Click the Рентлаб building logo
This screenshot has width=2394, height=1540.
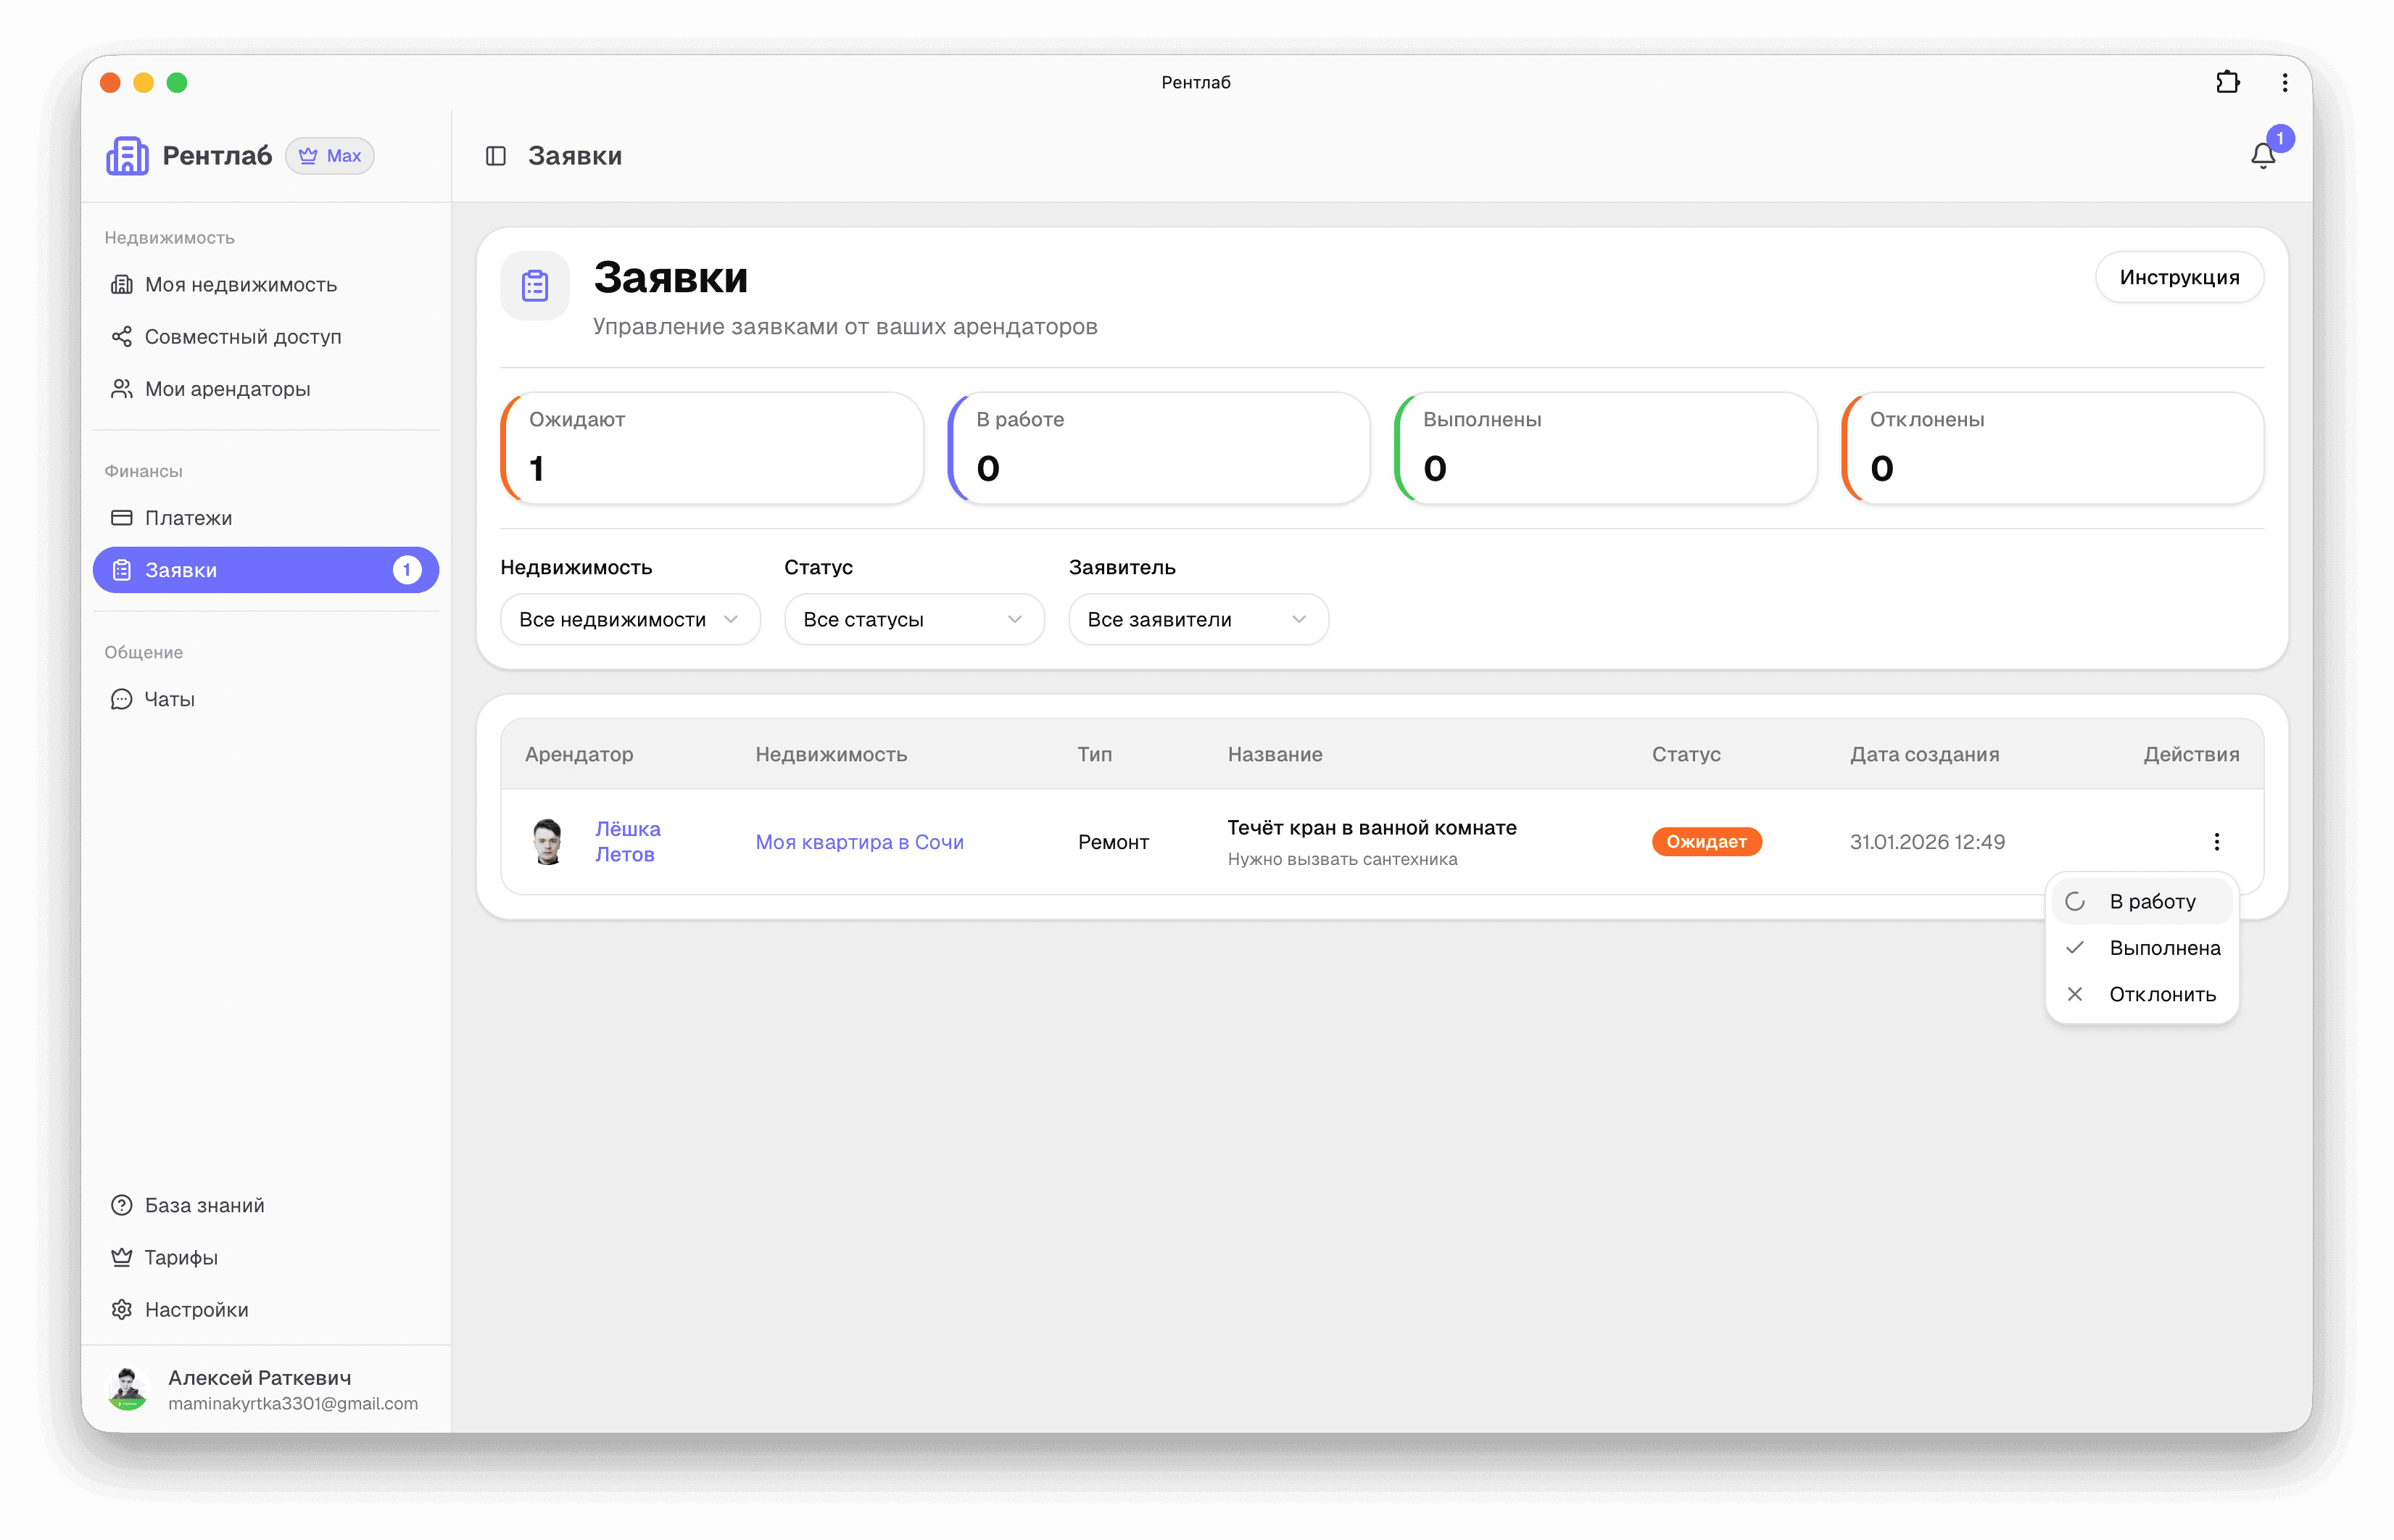[127, 156]
